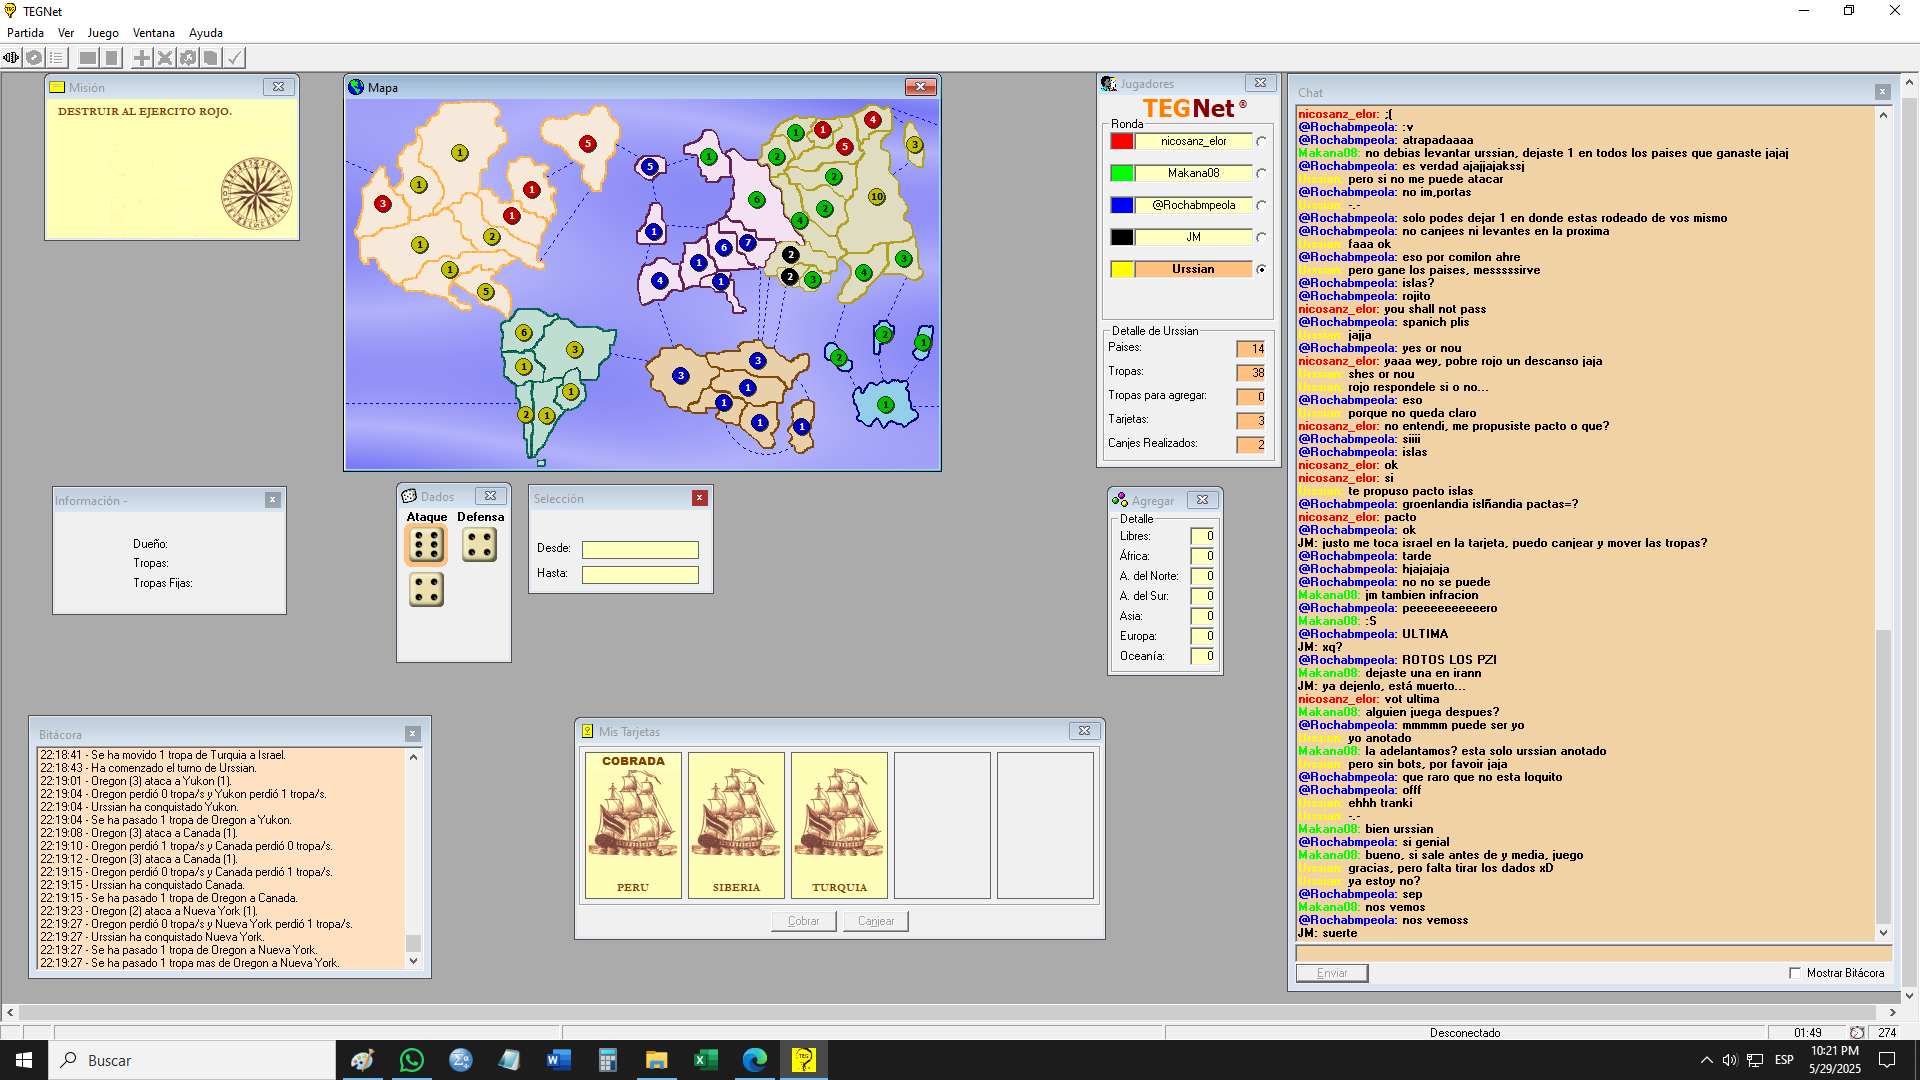Open Excel from the taskbar

[706, 1060]
